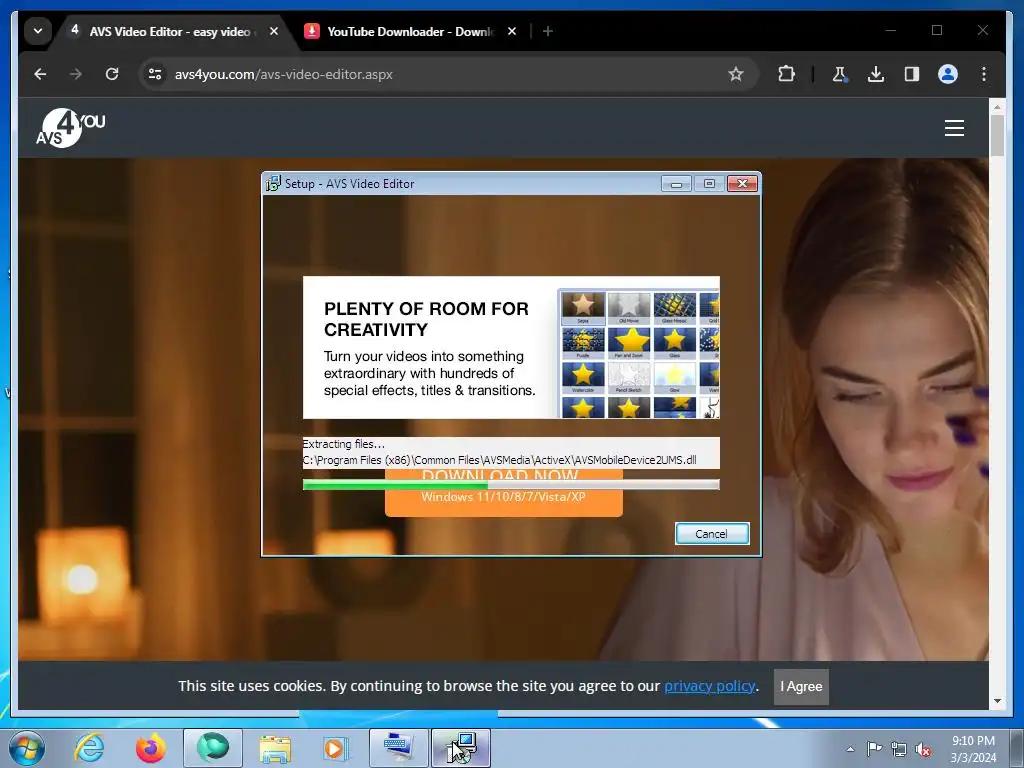
Task: Launch Internet Explorer from taskbar
Action: click(x=89, y=748)
